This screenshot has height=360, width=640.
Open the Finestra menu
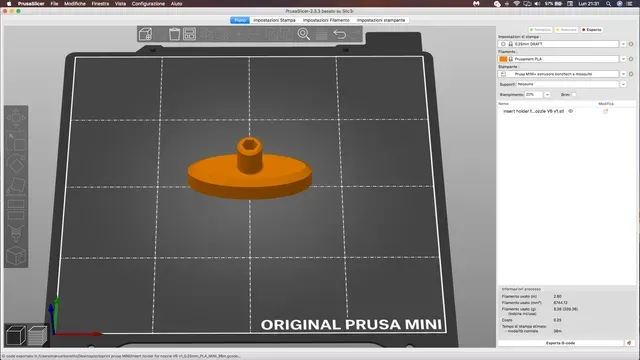point(100,4)
